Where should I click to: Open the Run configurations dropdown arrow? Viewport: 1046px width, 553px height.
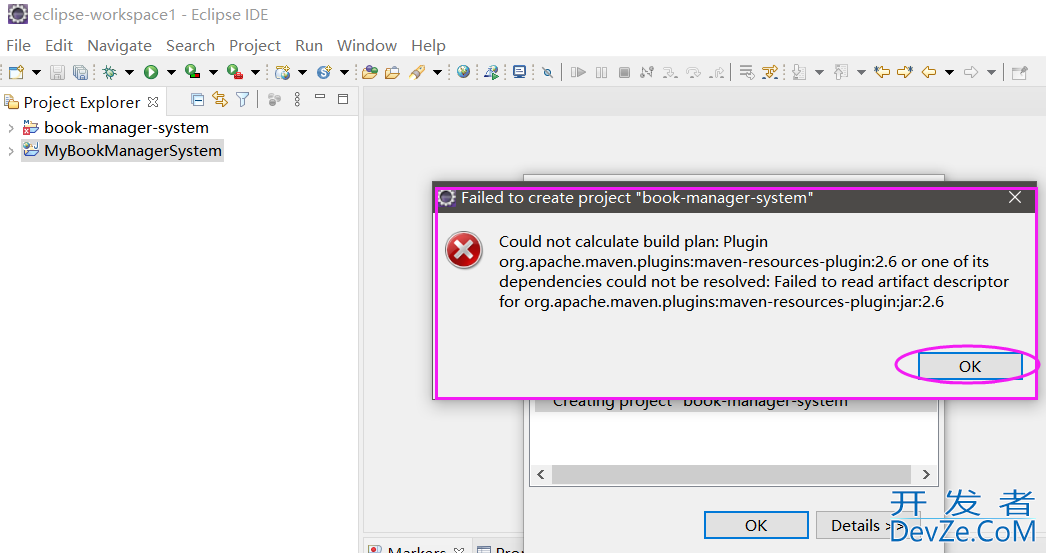[x=171, y=72]
